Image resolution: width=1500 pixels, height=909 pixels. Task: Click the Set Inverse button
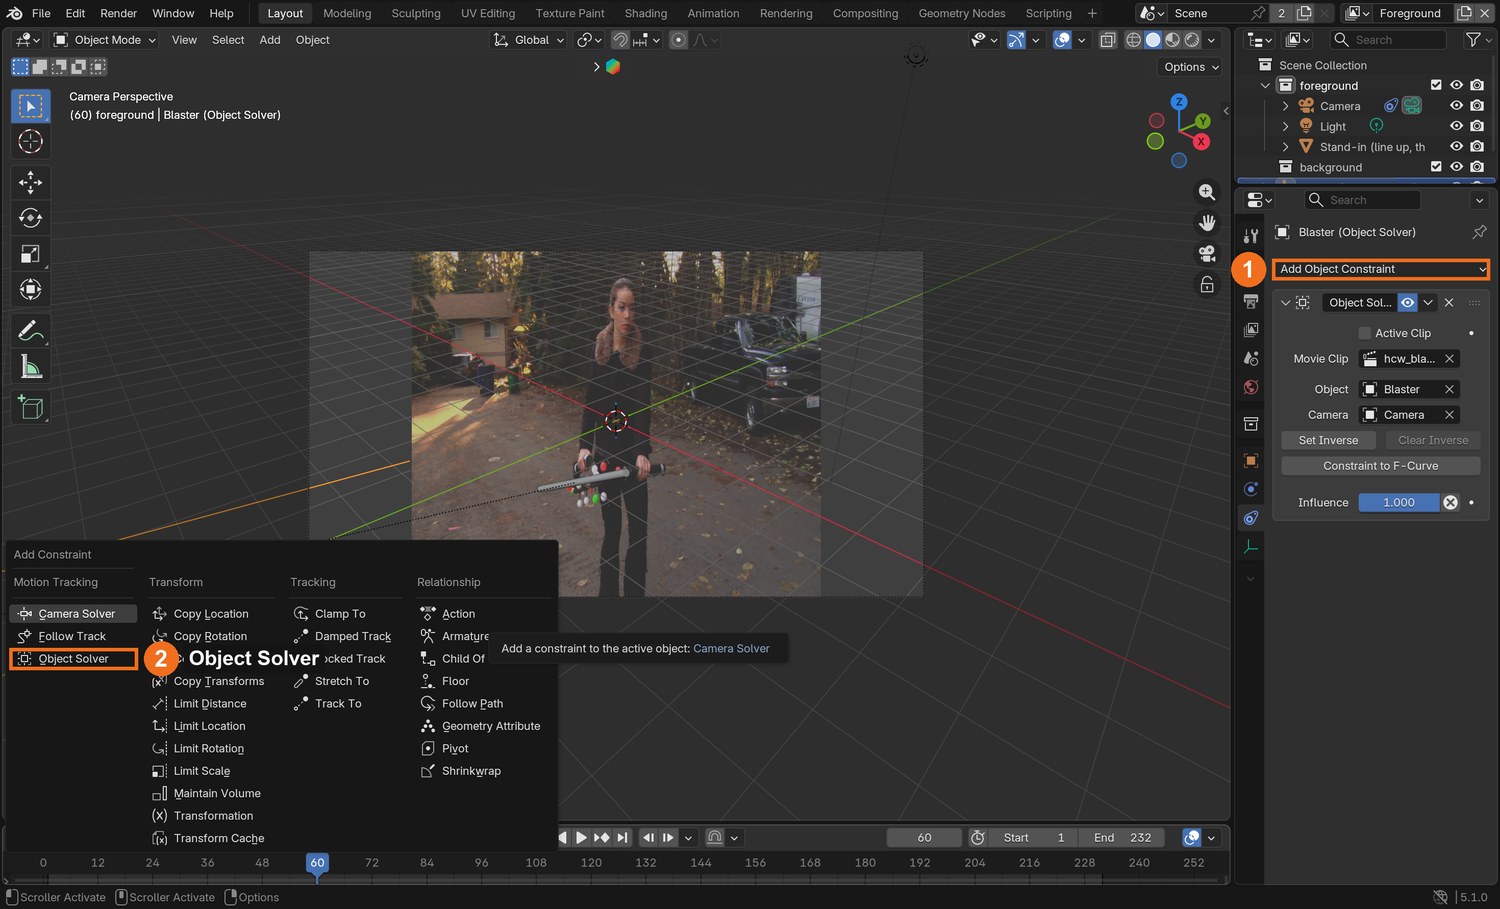tap(1328, 440)
